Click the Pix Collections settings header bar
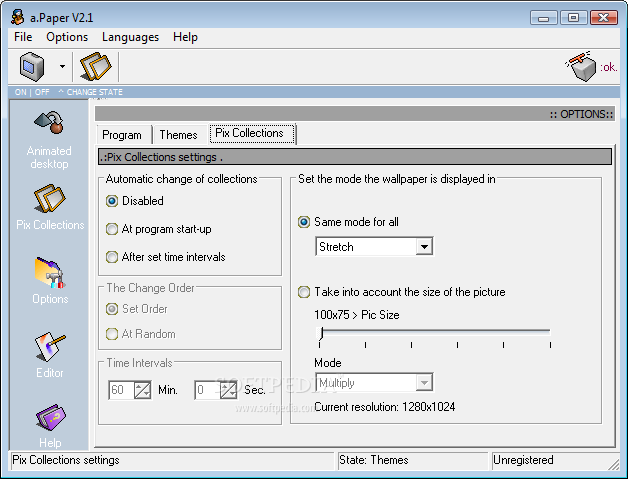628x479 pixels. 355,157
